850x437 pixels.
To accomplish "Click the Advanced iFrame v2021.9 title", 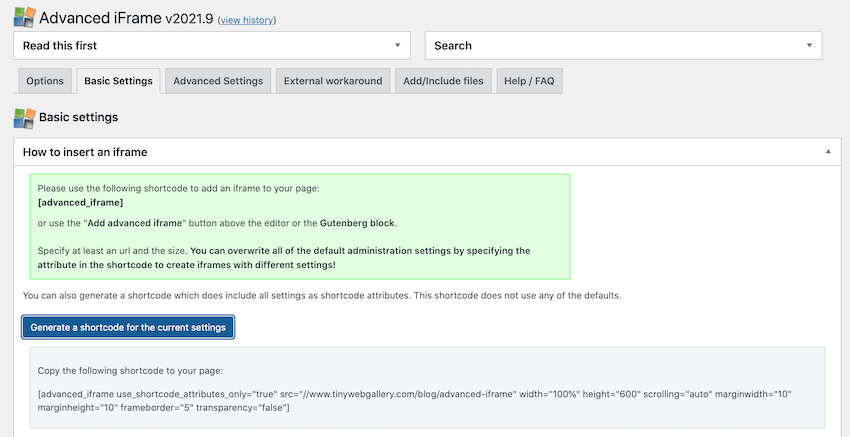I will point(126,18).
